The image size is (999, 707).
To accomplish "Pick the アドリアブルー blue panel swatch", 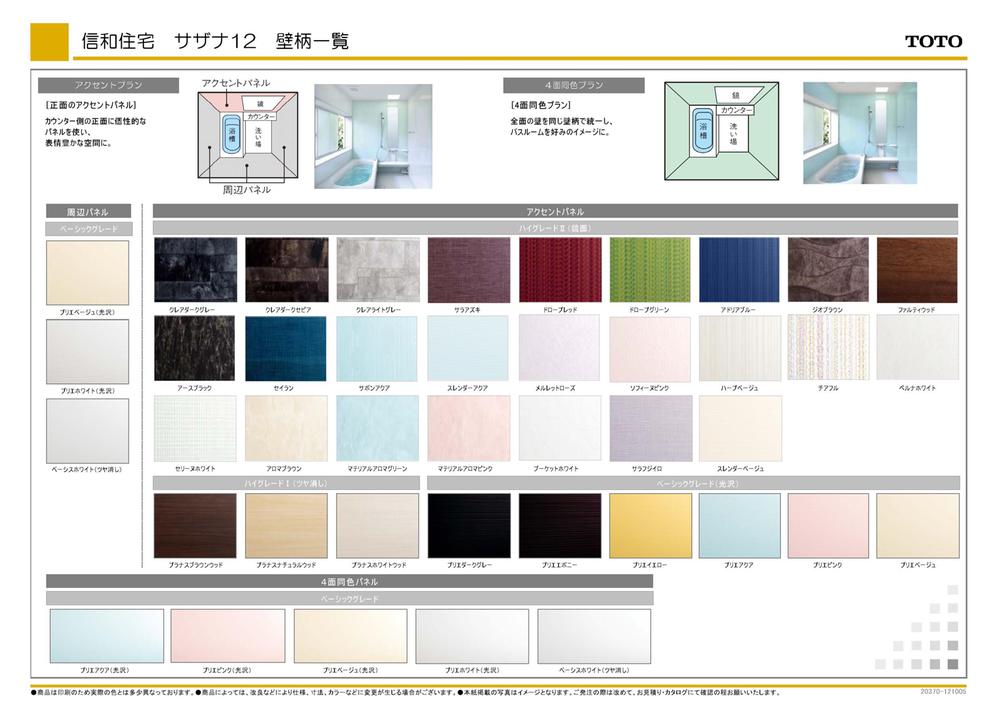I will coord(739,270).
